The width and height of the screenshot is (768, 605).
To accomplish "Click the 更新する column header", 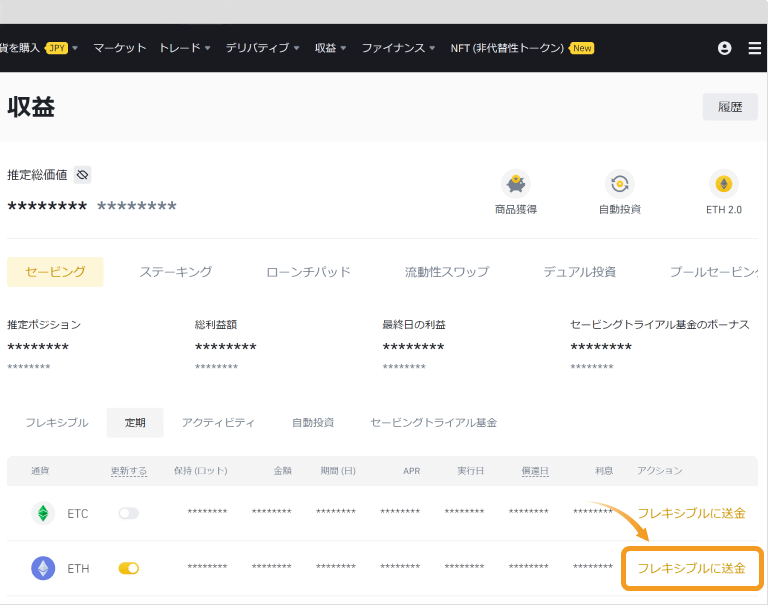I will 129,471.
